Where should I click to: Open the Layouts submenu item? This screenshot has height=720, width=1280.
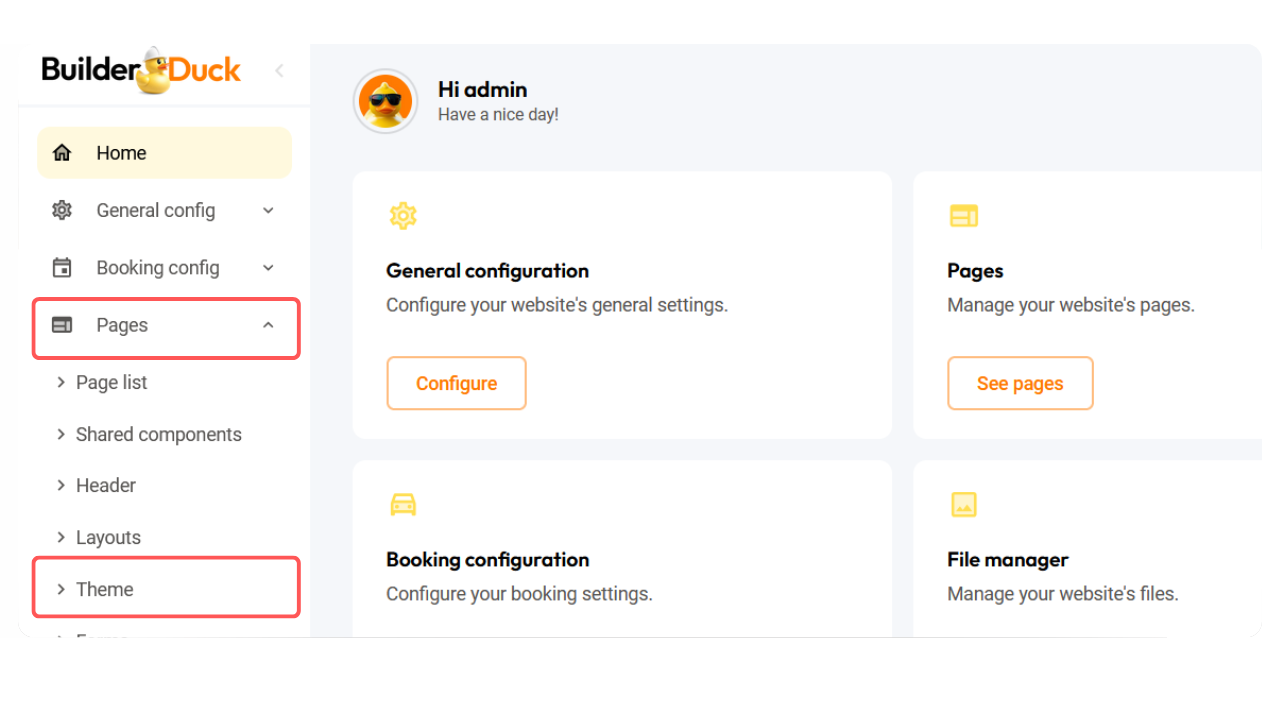coord(108,537)
